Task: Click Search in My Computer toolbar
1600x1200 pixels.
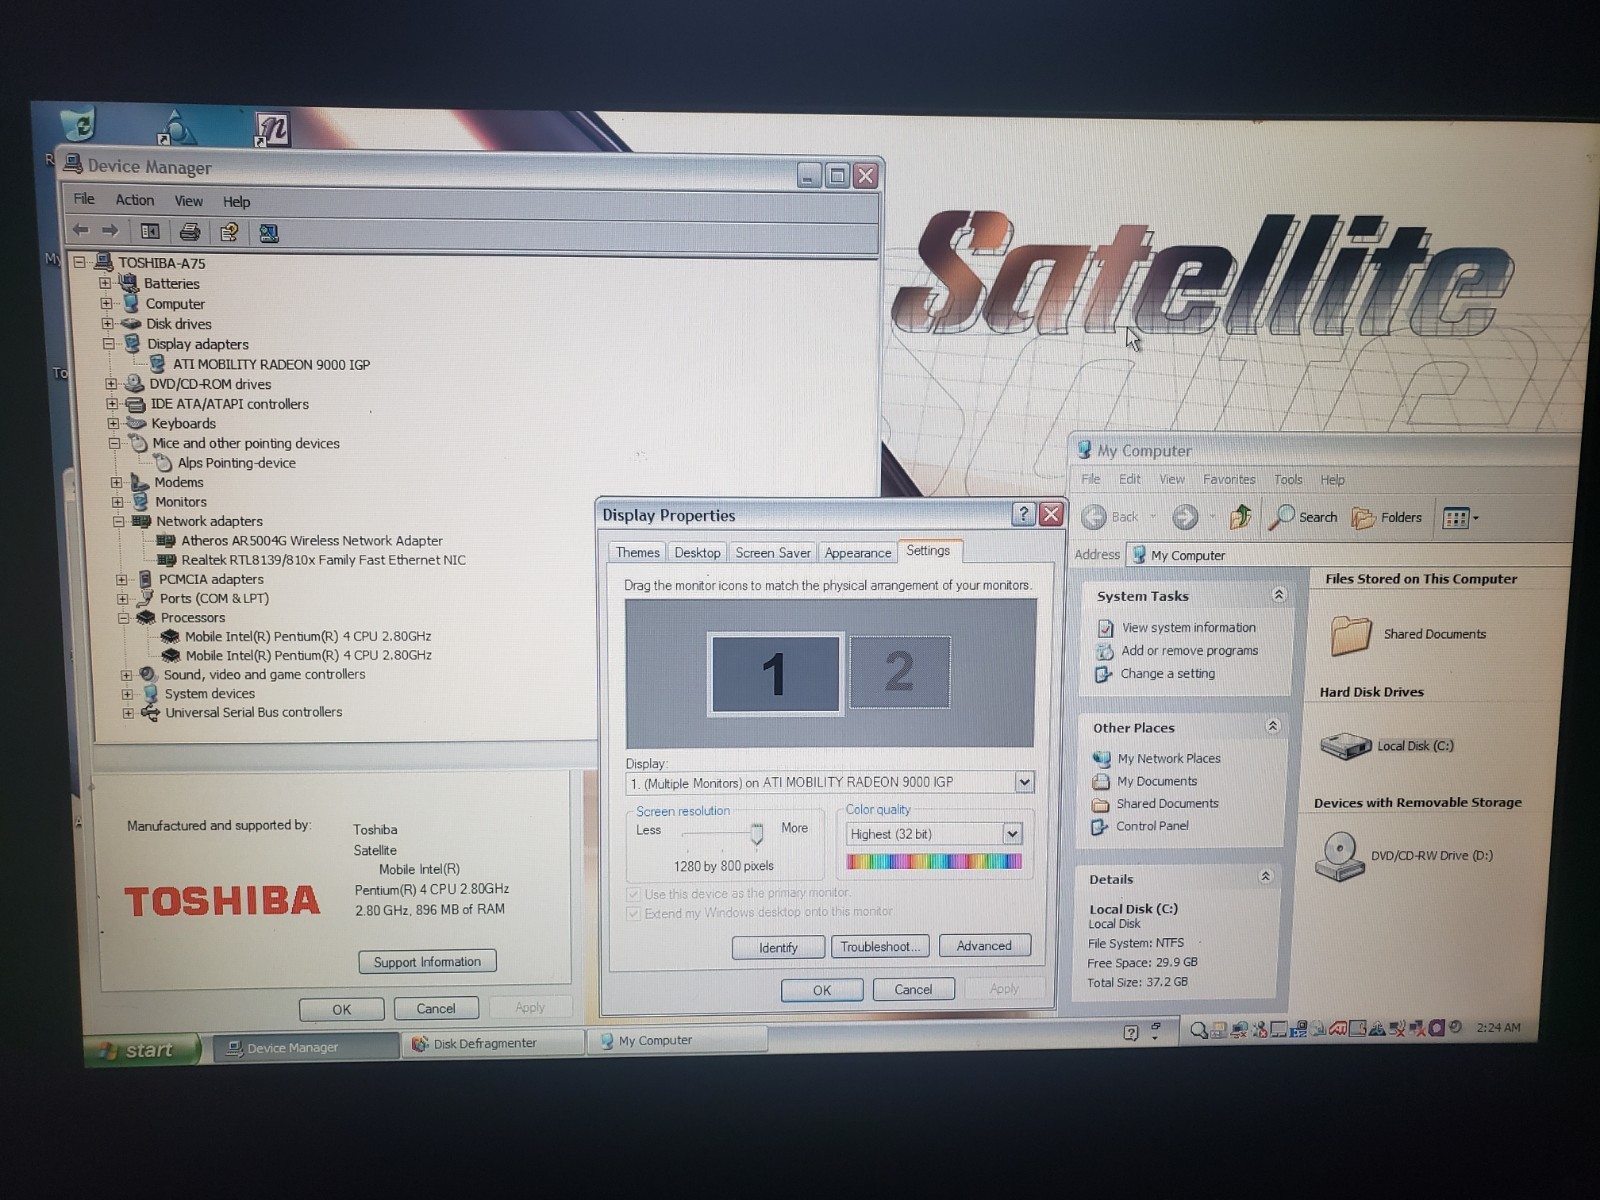Action: (x=1303, y=517)
